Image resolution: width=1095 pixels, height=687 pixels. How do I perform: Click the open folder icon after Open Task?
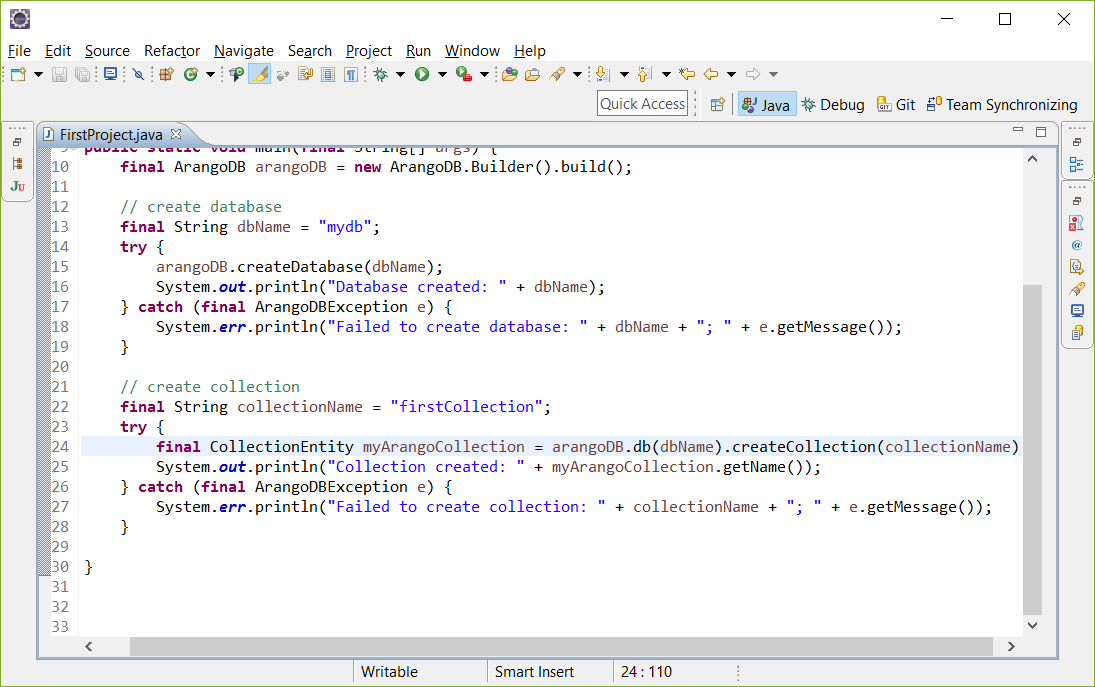tap(532, 74)
